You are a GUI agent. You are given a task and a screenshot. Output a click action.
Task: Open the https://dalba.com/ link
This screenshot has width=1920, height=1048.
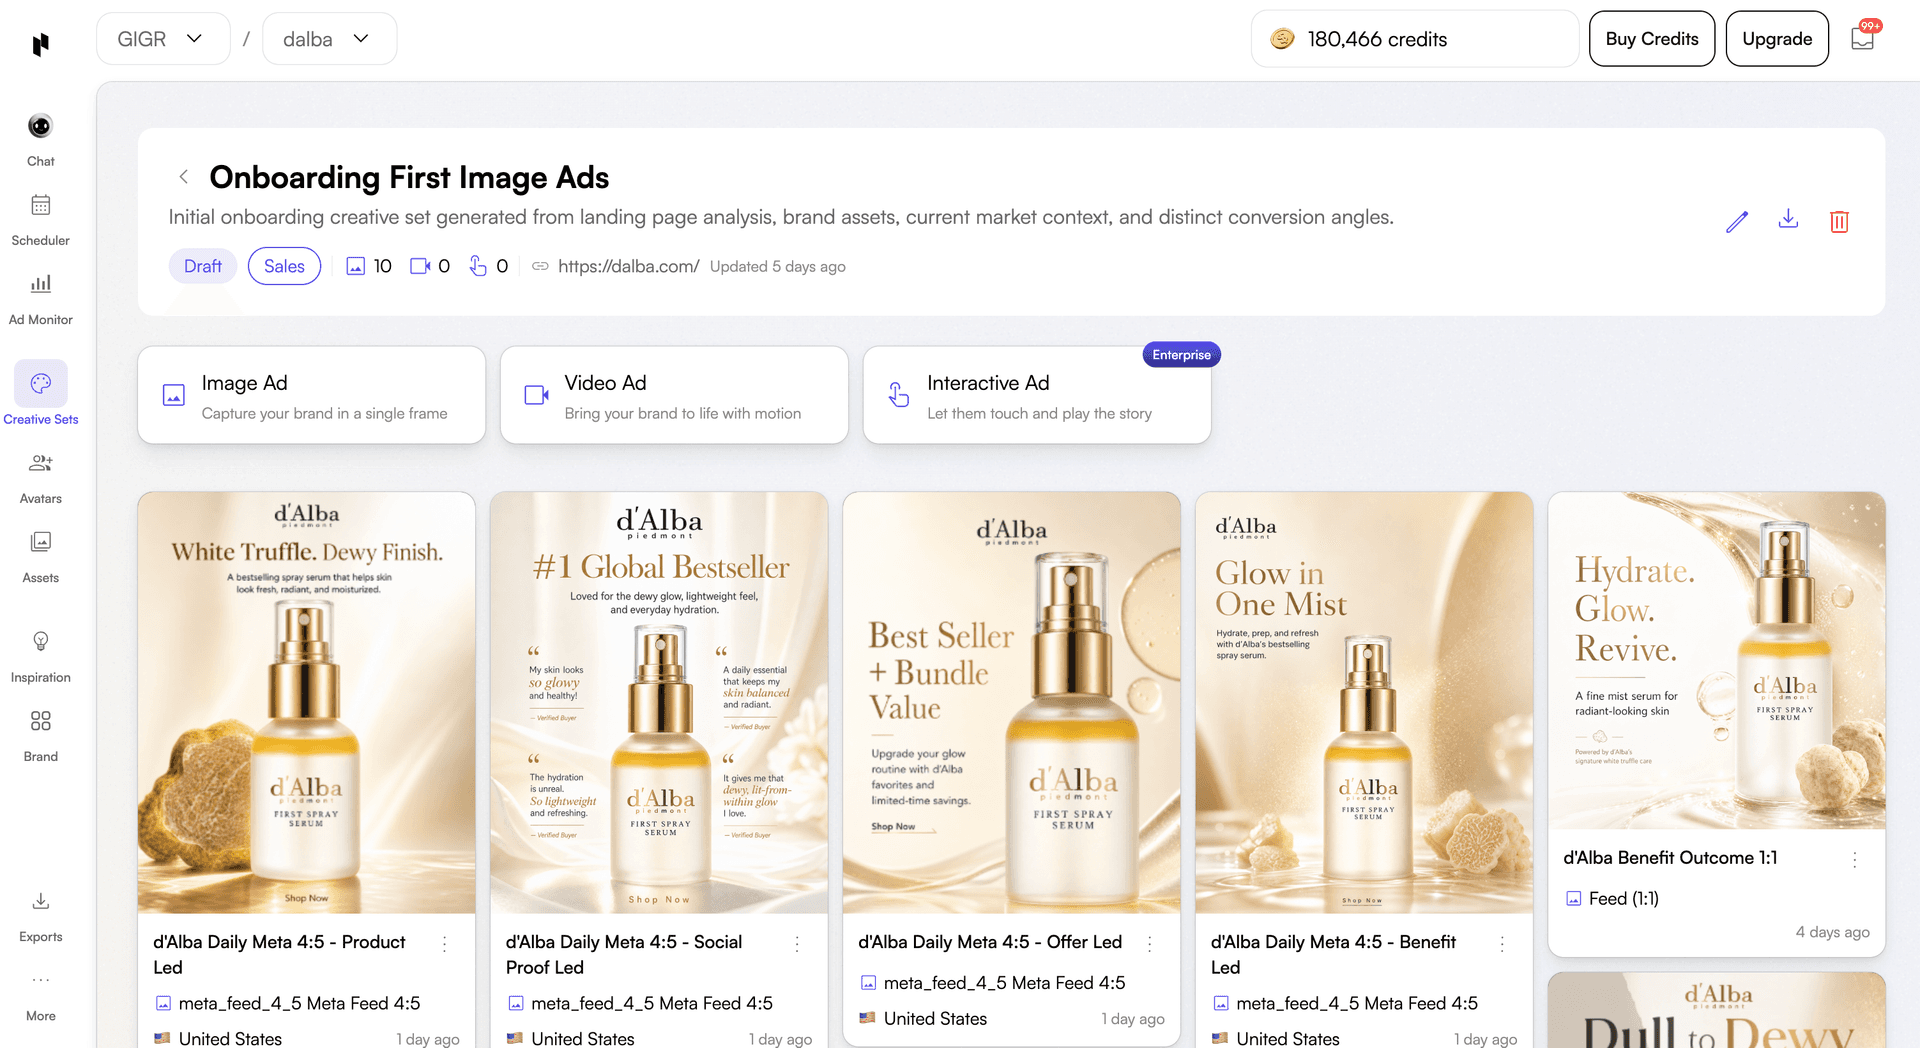629,266
